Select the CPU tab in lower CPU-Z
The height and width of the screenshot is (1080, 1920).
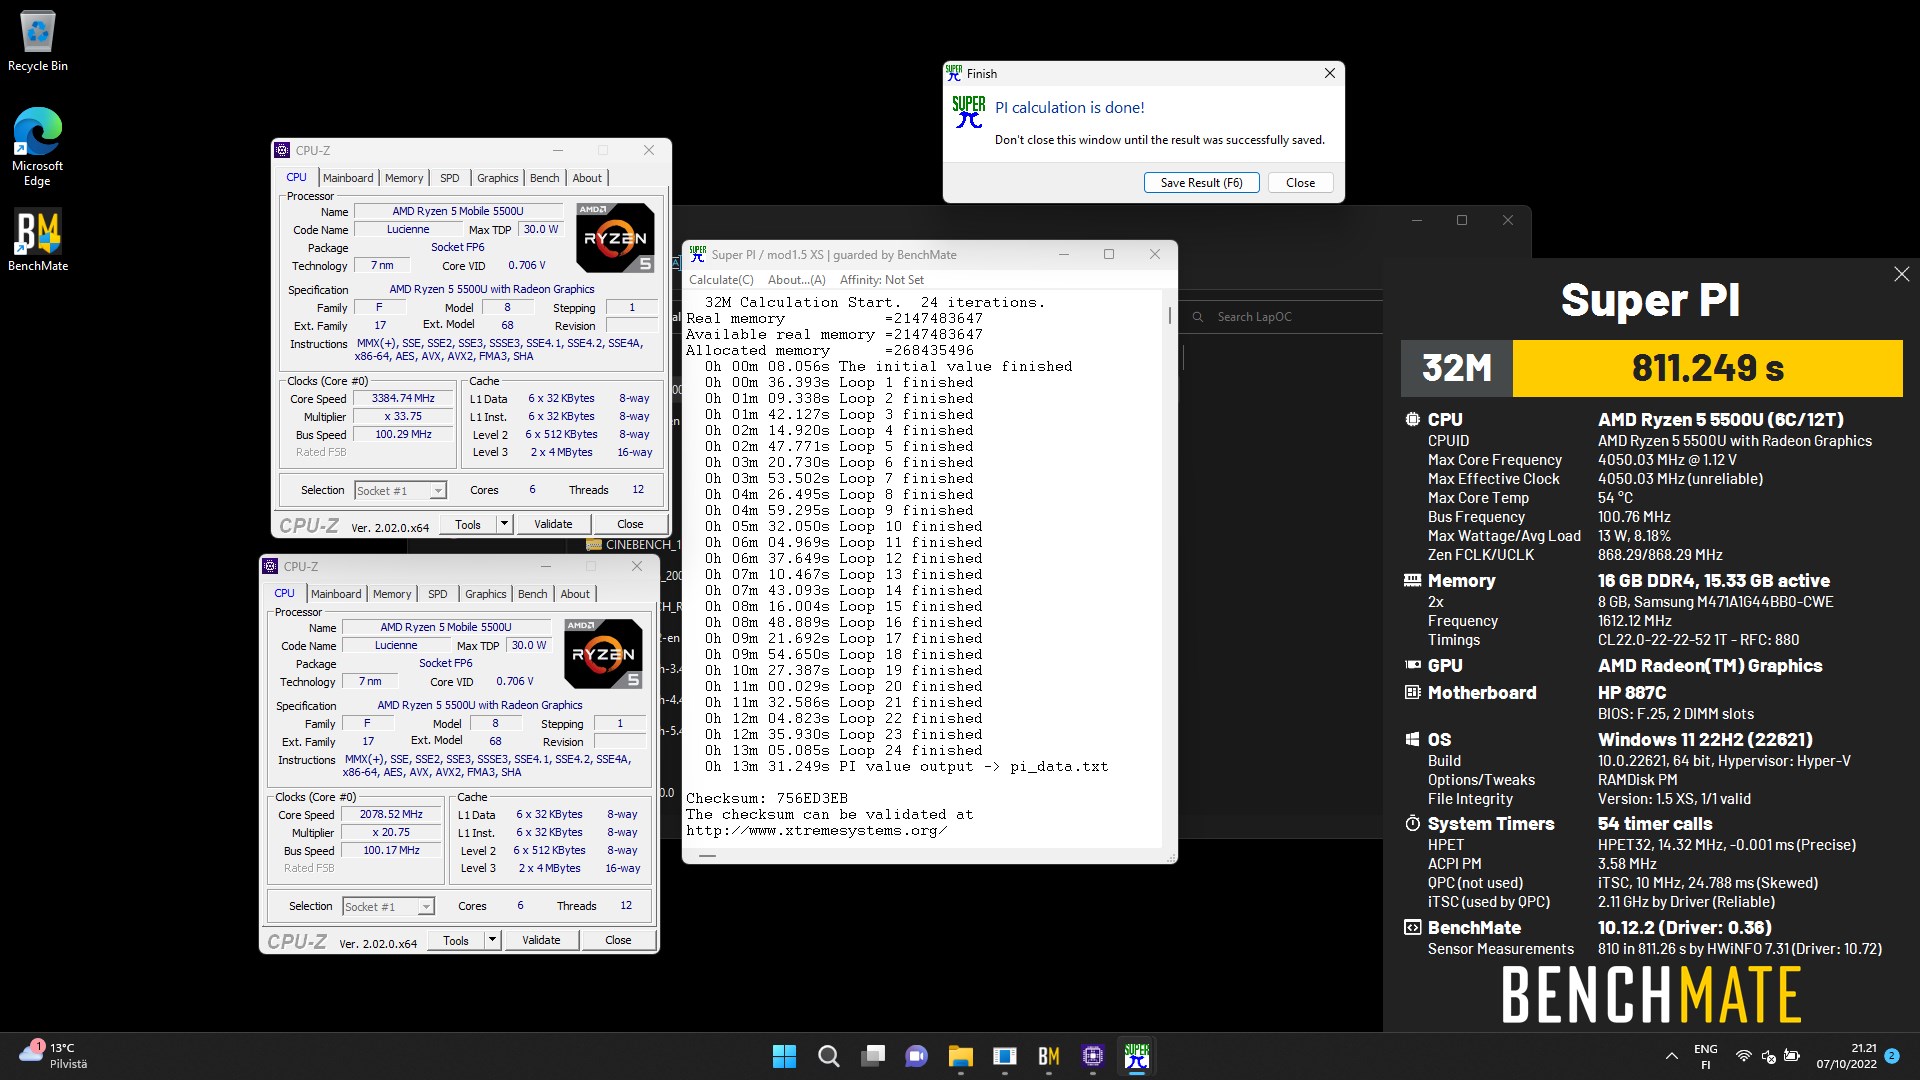coord(285,593)
